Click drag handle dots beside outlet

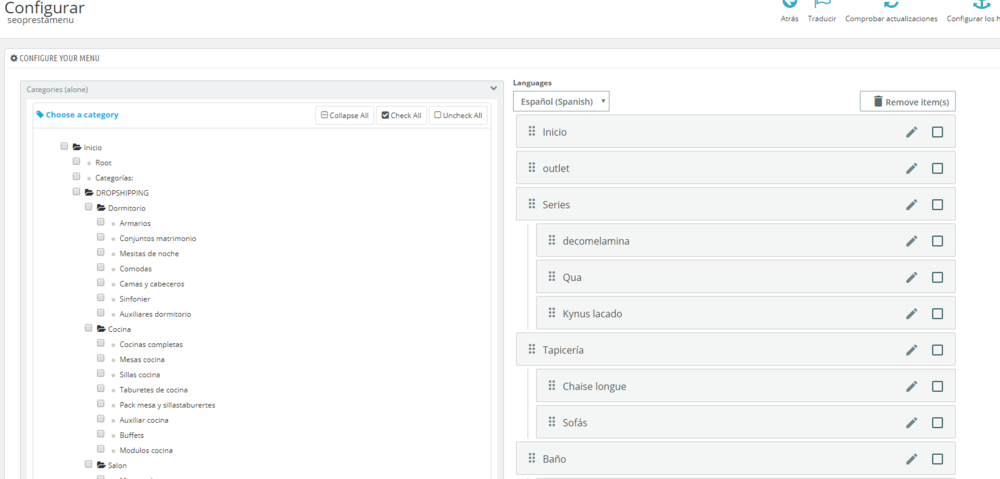tap(532, 168)
